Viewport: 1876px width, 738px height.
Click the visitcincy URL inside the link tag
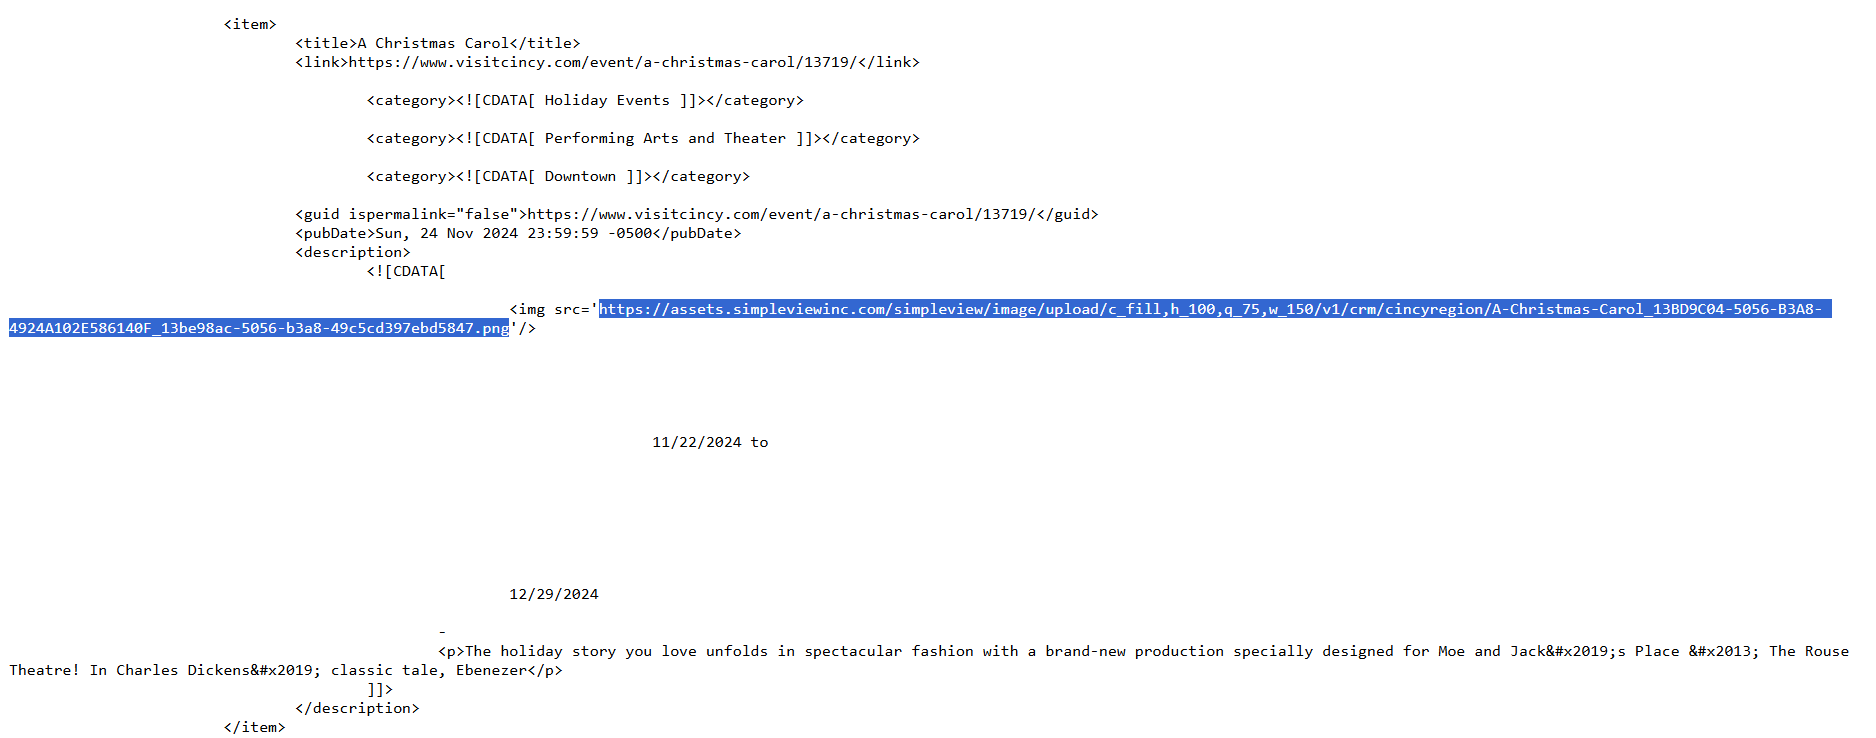point(602,62)
